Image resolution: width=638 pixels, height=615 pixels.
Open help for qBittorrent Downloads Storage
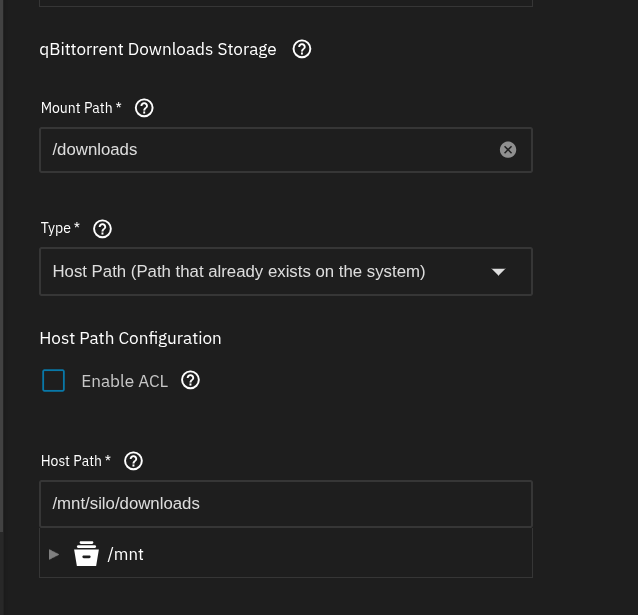coord(302,49)
